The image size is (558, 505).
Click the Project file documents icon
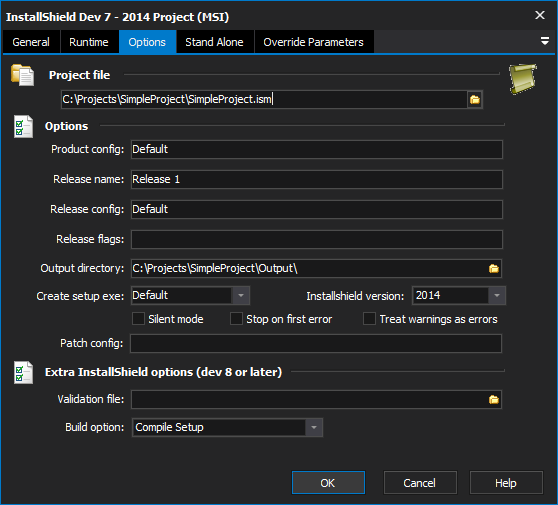[x=22, y=75]
